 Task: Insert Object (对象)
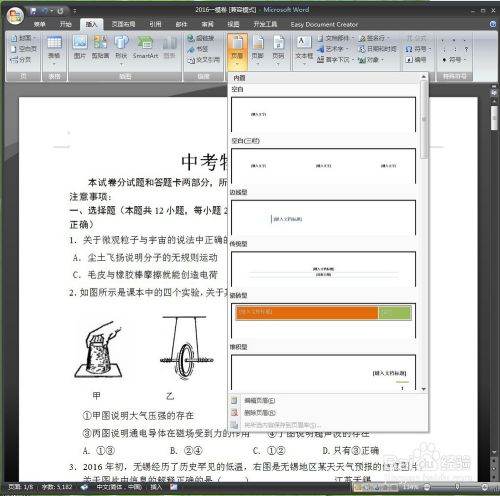pos(371,60)
